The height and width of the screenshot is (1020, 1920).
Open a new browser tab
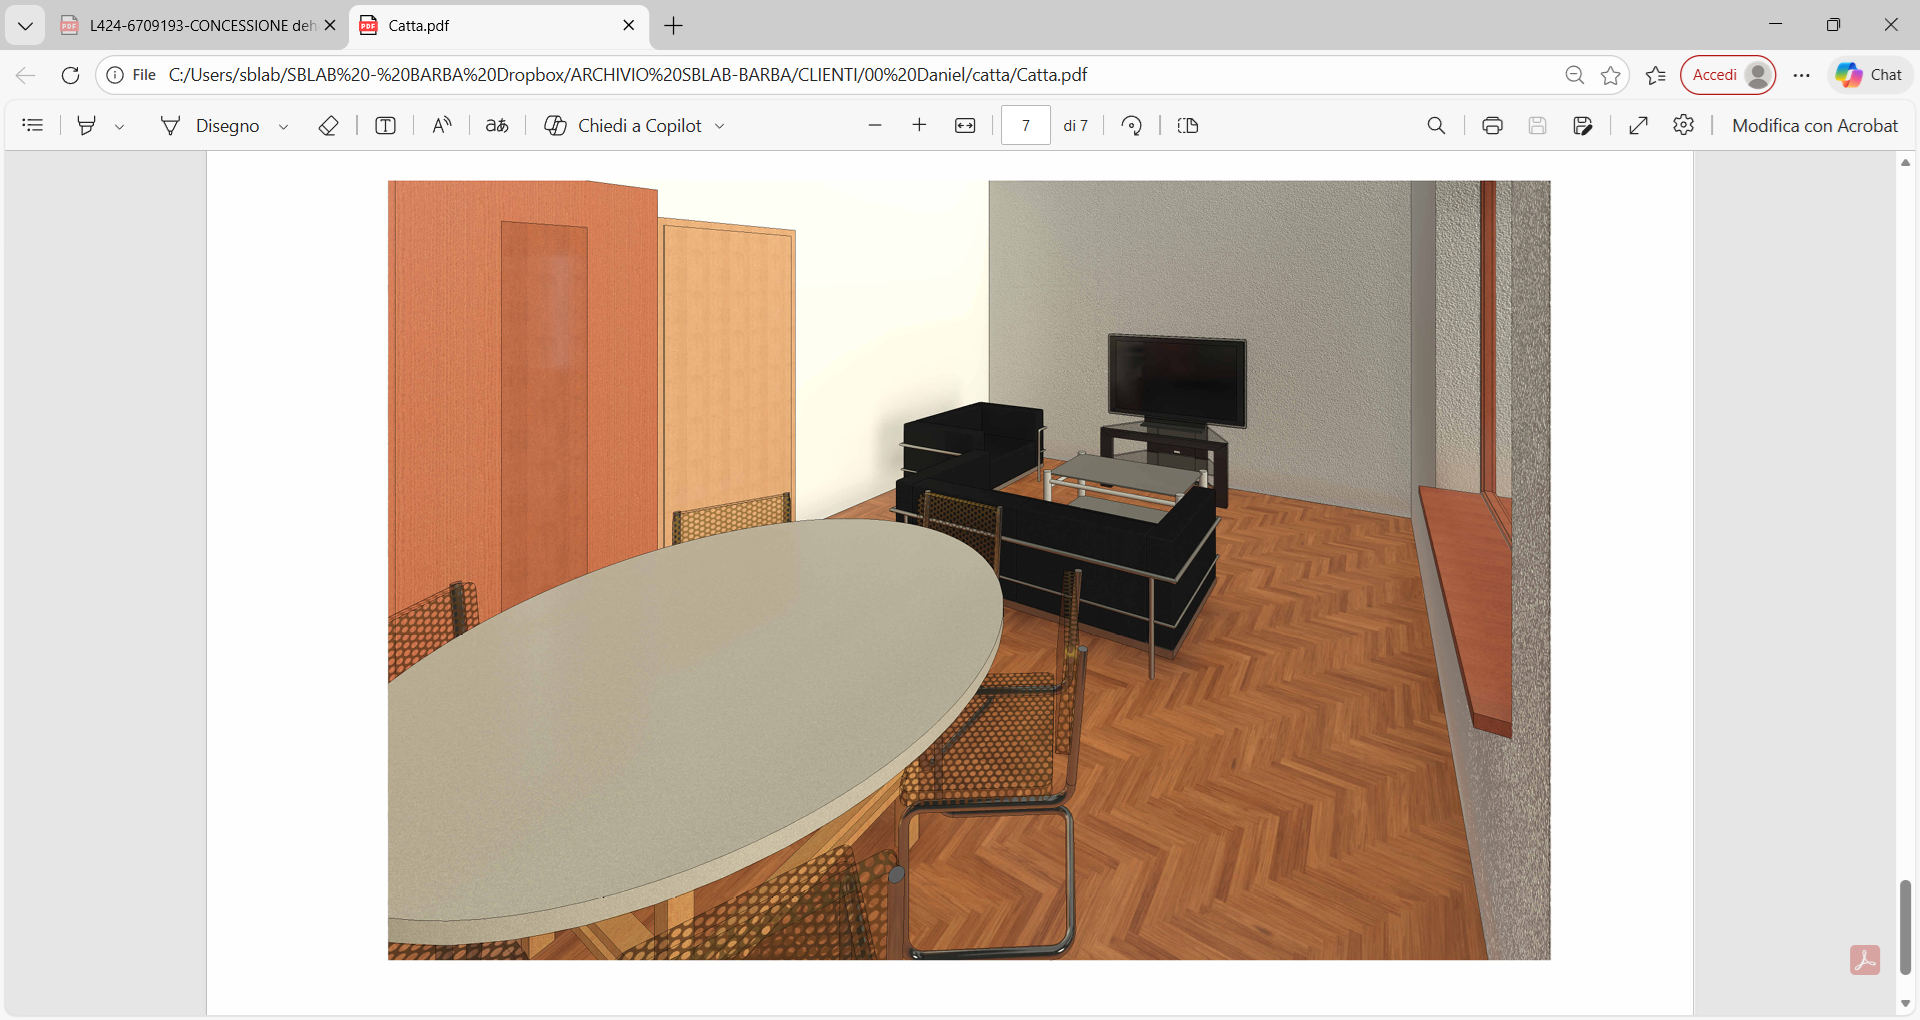[x=674, y=26]
